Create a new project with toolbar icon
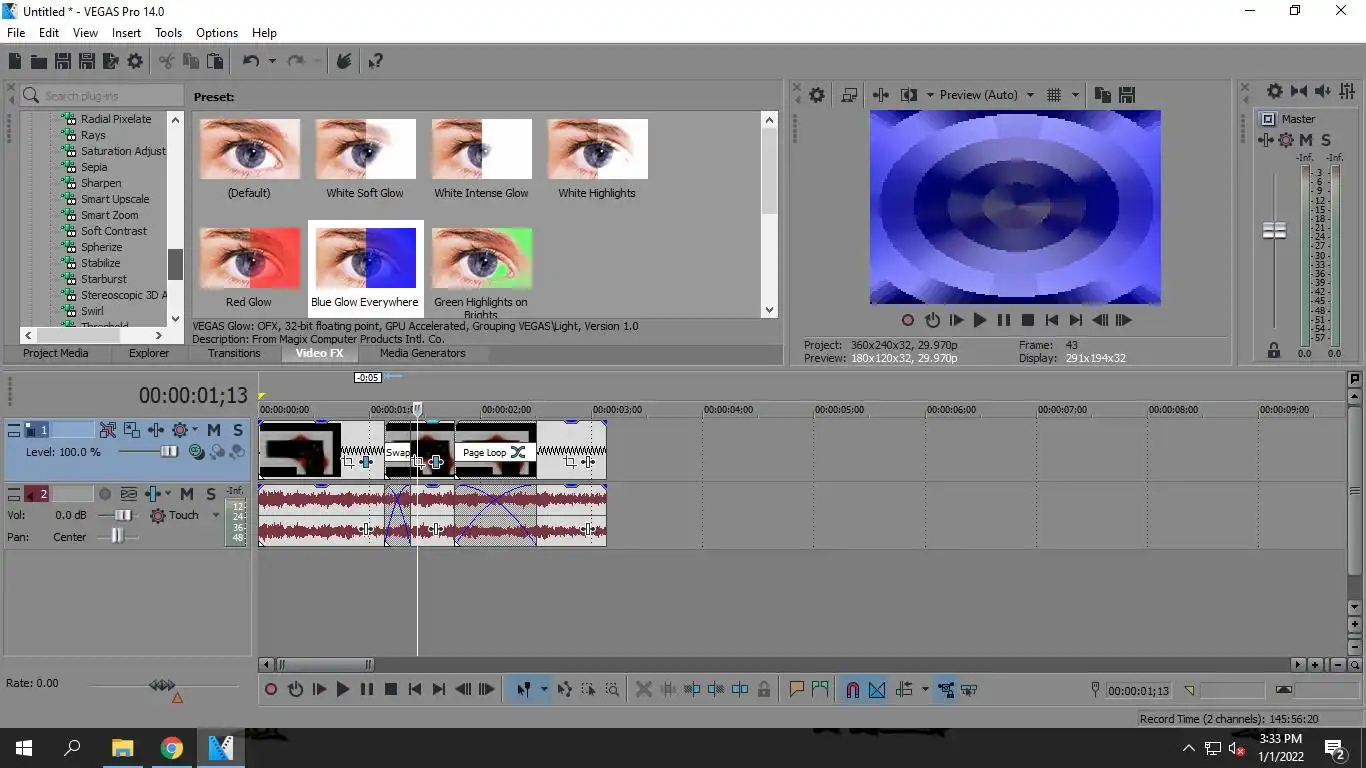 [x=15, y=61]
